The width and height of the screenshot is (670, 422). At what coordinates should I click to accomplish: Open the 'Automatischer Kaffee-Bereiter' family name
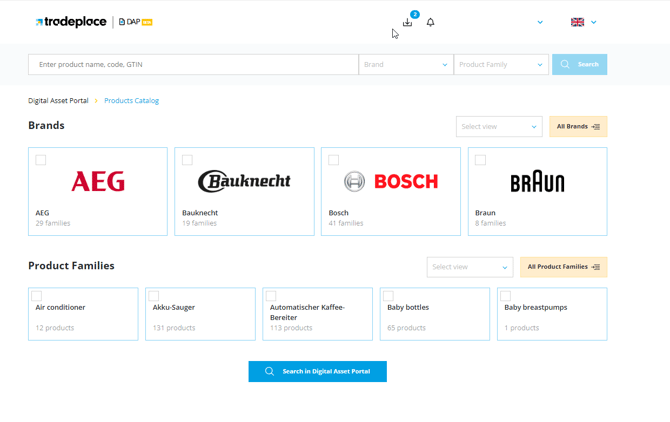[307, 312]
